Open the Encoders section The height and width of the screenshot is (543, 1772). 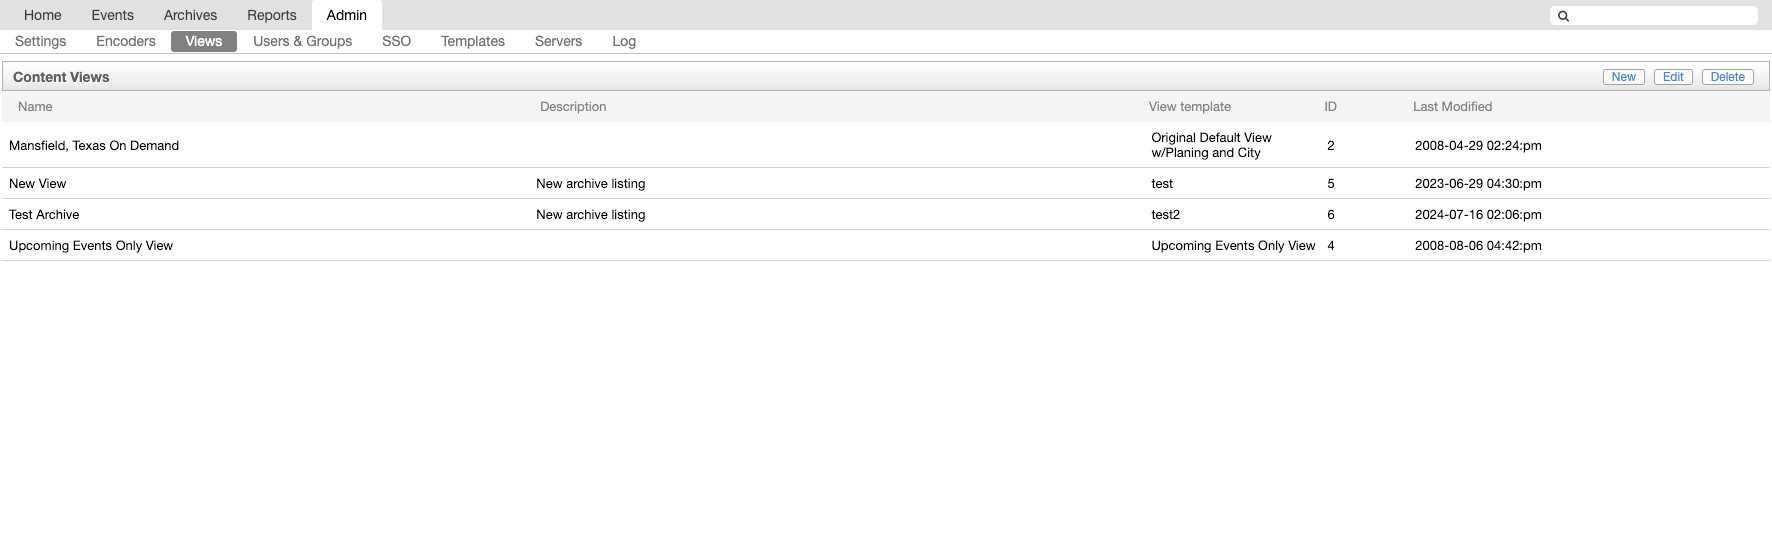click(126, 41)
